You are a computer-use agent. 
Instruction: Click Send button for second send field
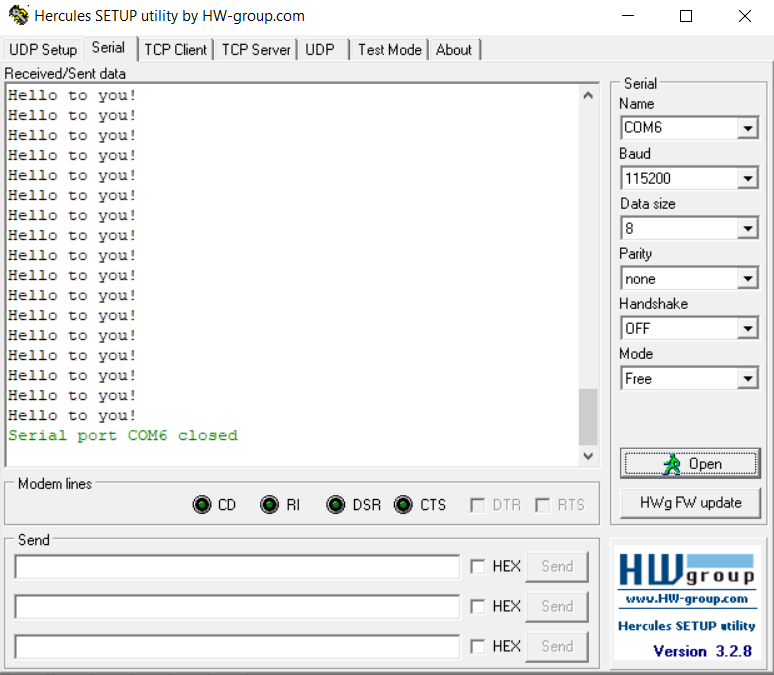coord(557,606)
